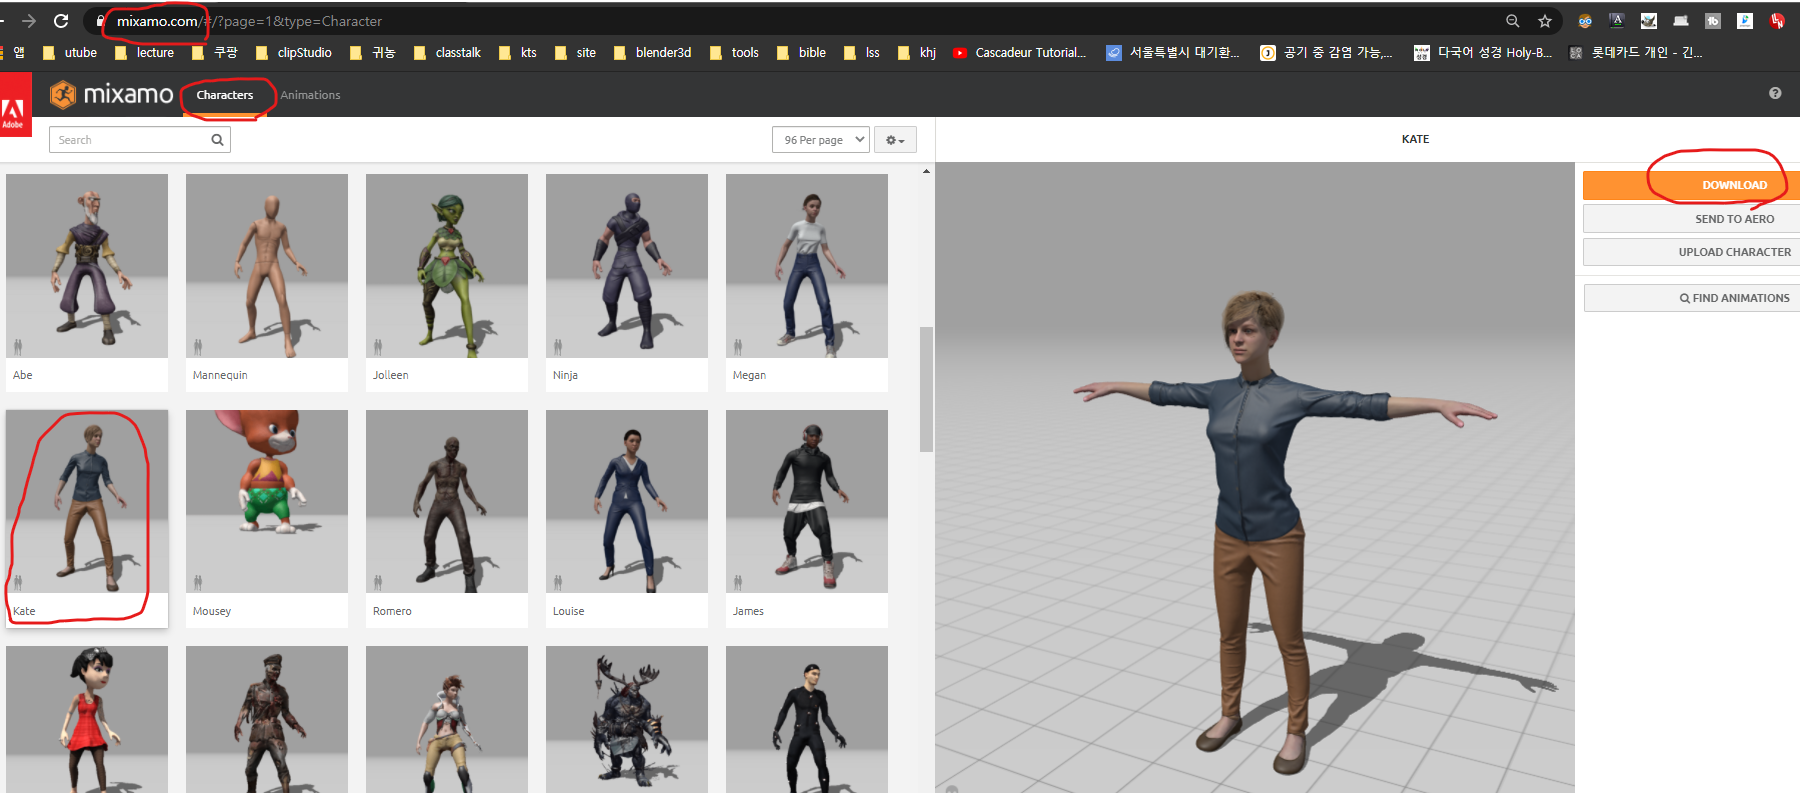Image resolution: width=1800 pixels, height=793 pixels.
Task: Open the gear settings dropdown
Action: [895, 140]
